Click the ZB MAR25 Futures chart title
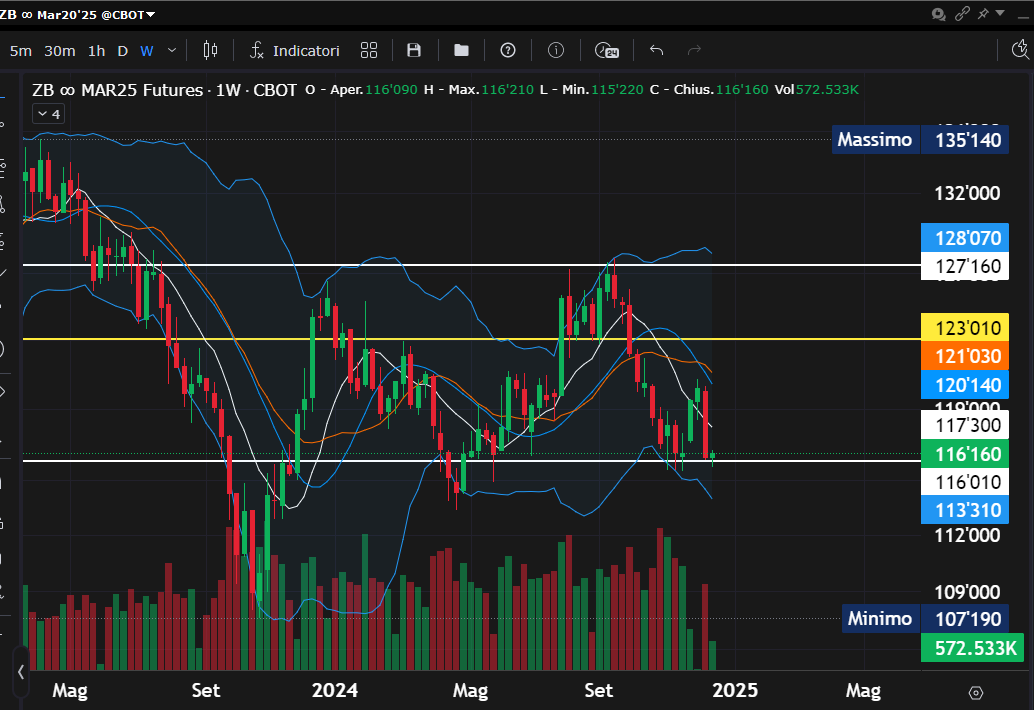This screenshot has width=1034, height=710. tap(165, 89)
